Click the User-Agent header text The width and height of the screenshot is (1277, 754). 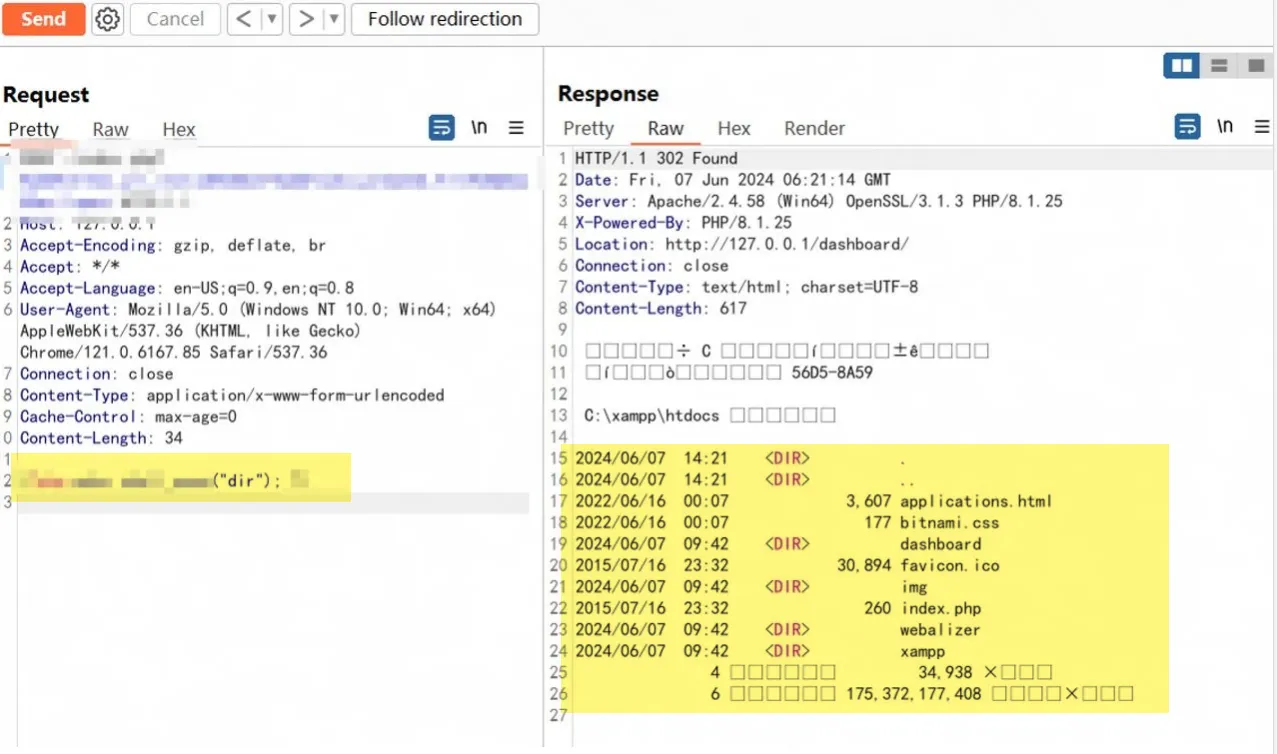pos(258,331)
